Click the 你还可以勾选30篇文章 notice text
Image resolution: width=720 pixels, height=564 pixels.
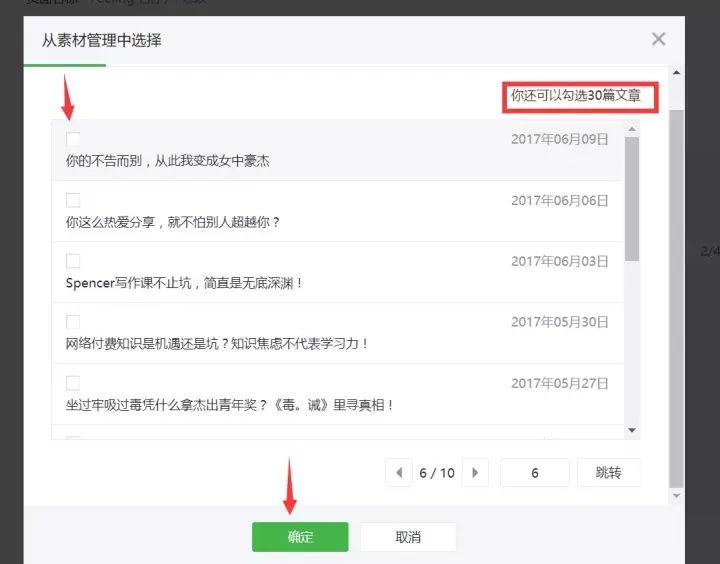coord(576,96)
